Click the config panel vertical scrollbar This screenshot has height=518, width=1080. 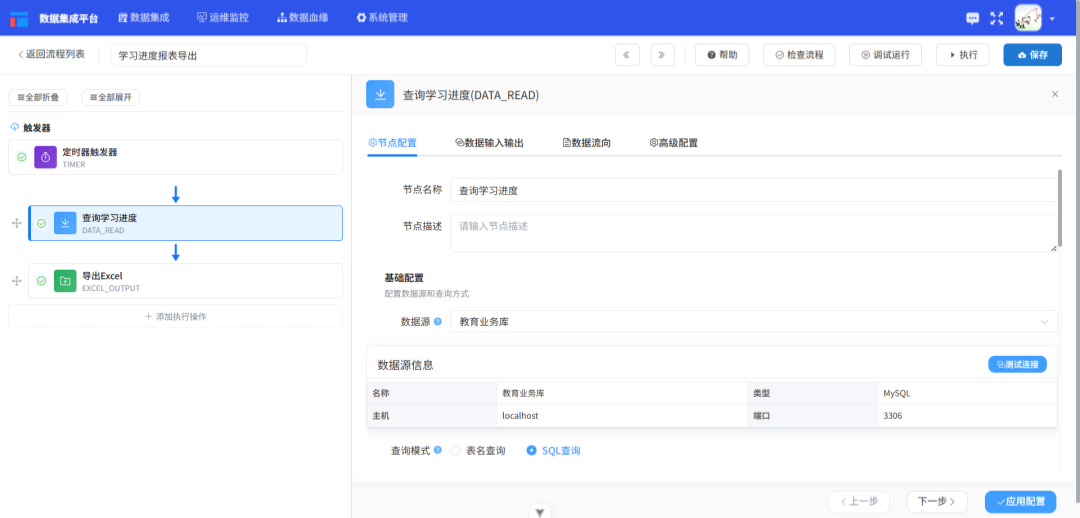tap(1060, 208)
